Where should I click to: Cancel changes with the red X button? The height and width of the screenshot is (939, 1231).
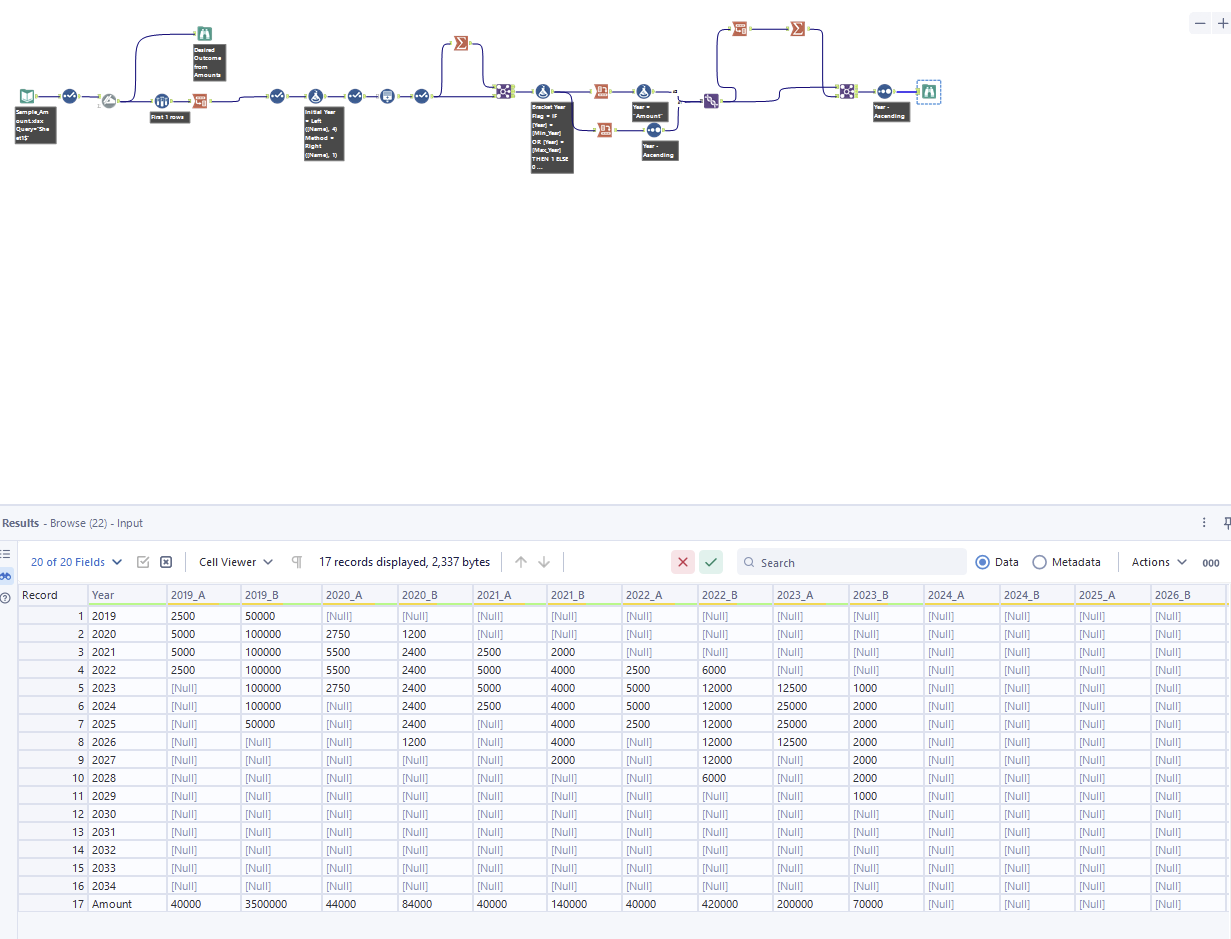coord(683,562)
